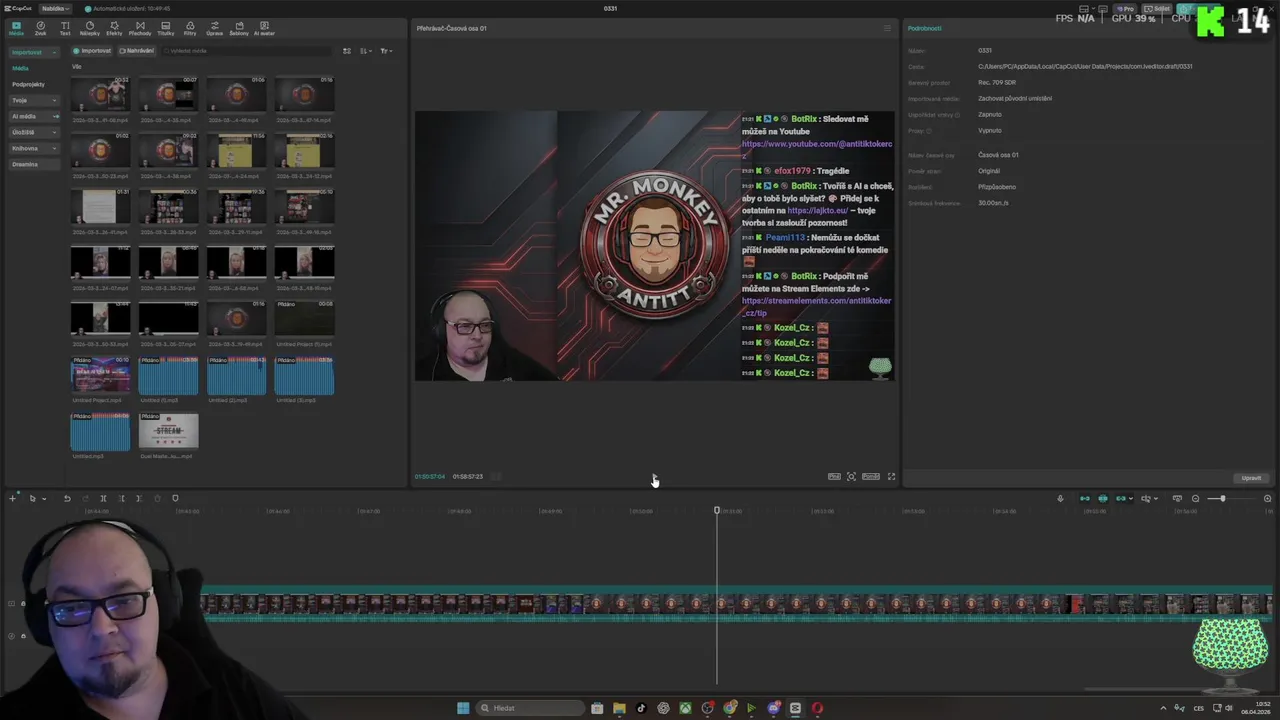Viewport: 1280px width, 720px height.
Task: Expand the Úložiště sidebar section
Action: tap(35, 132)
